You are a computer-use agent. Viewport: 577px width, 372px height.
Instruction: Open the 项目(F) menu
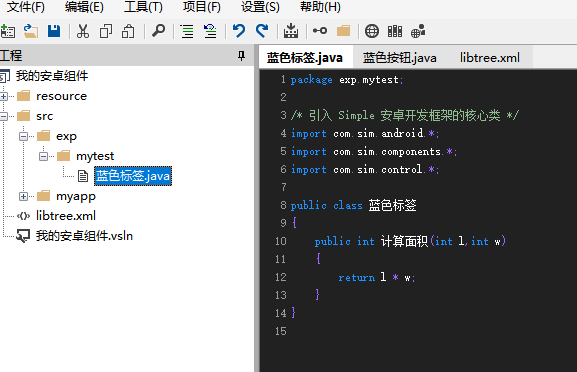(x=202, y=7)
